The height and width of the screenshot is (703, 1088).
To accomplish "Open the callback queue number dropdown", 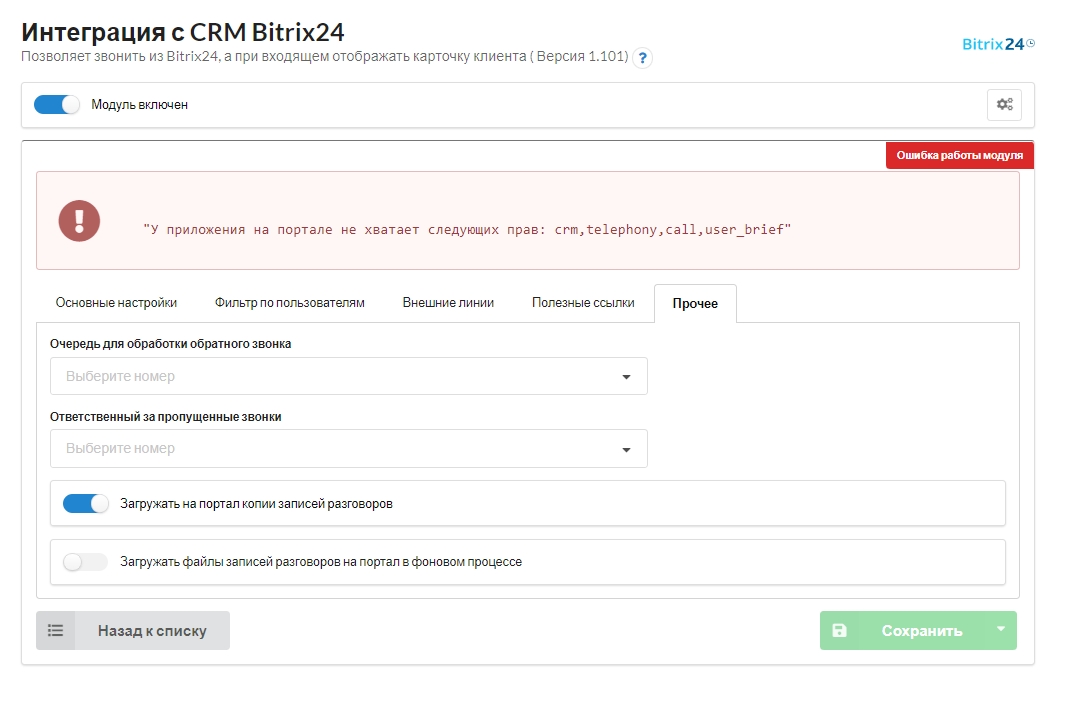I will [348, 377].
